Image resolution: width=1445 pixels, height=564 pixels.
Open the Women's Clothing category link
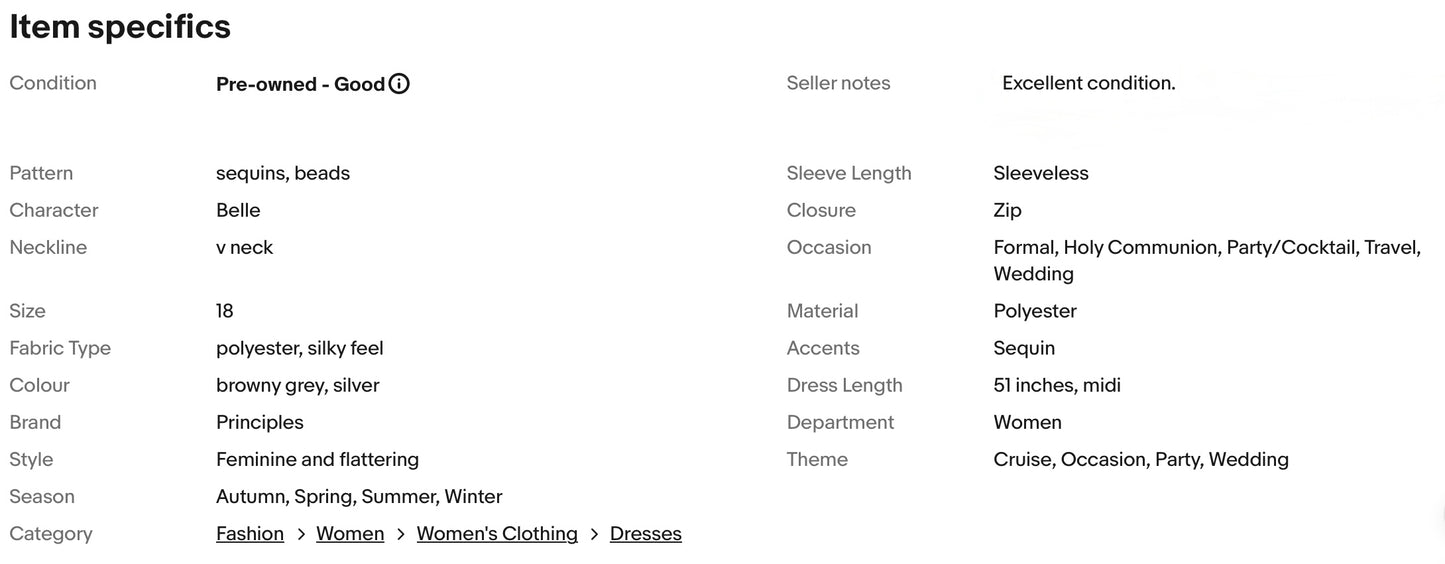pos(497,534)
